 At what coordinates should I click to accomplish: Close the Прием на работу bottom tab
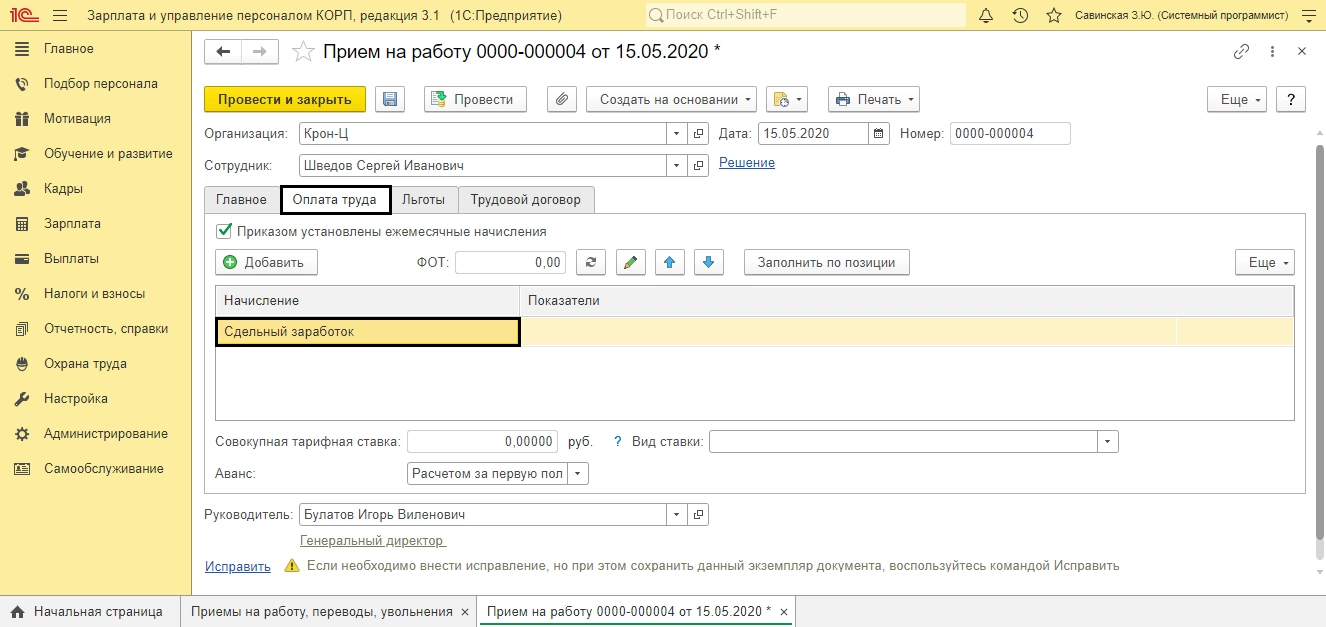click(x=784, y=611)
